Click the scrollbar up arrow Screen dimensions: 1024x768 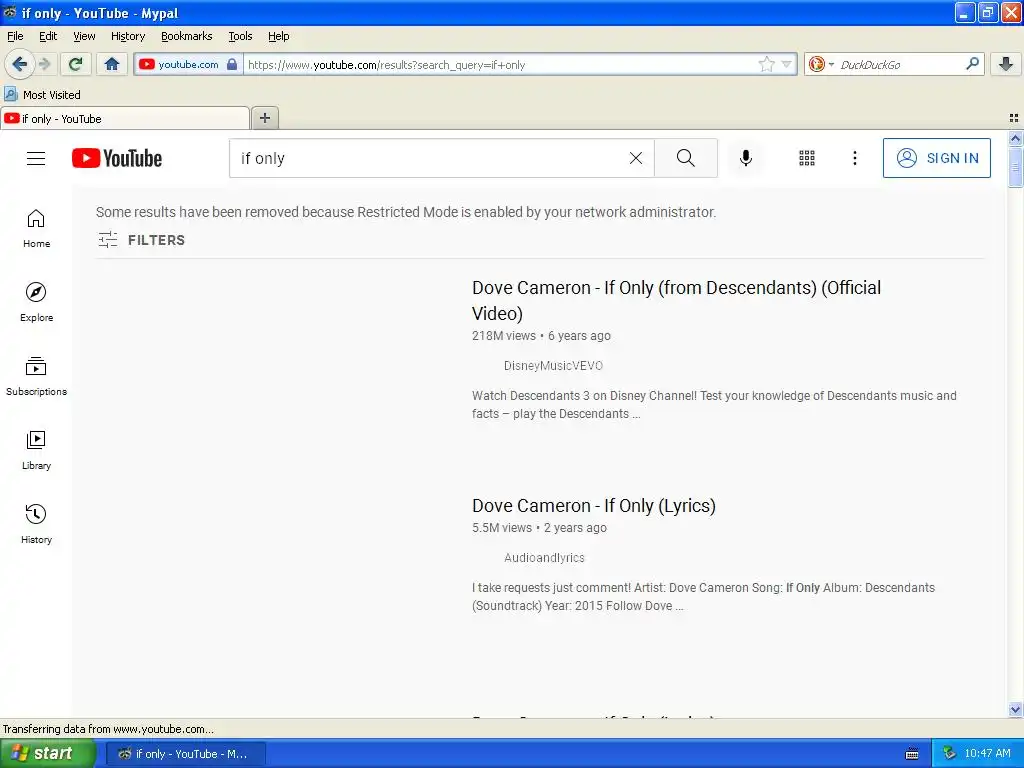tap(1015, 138)
